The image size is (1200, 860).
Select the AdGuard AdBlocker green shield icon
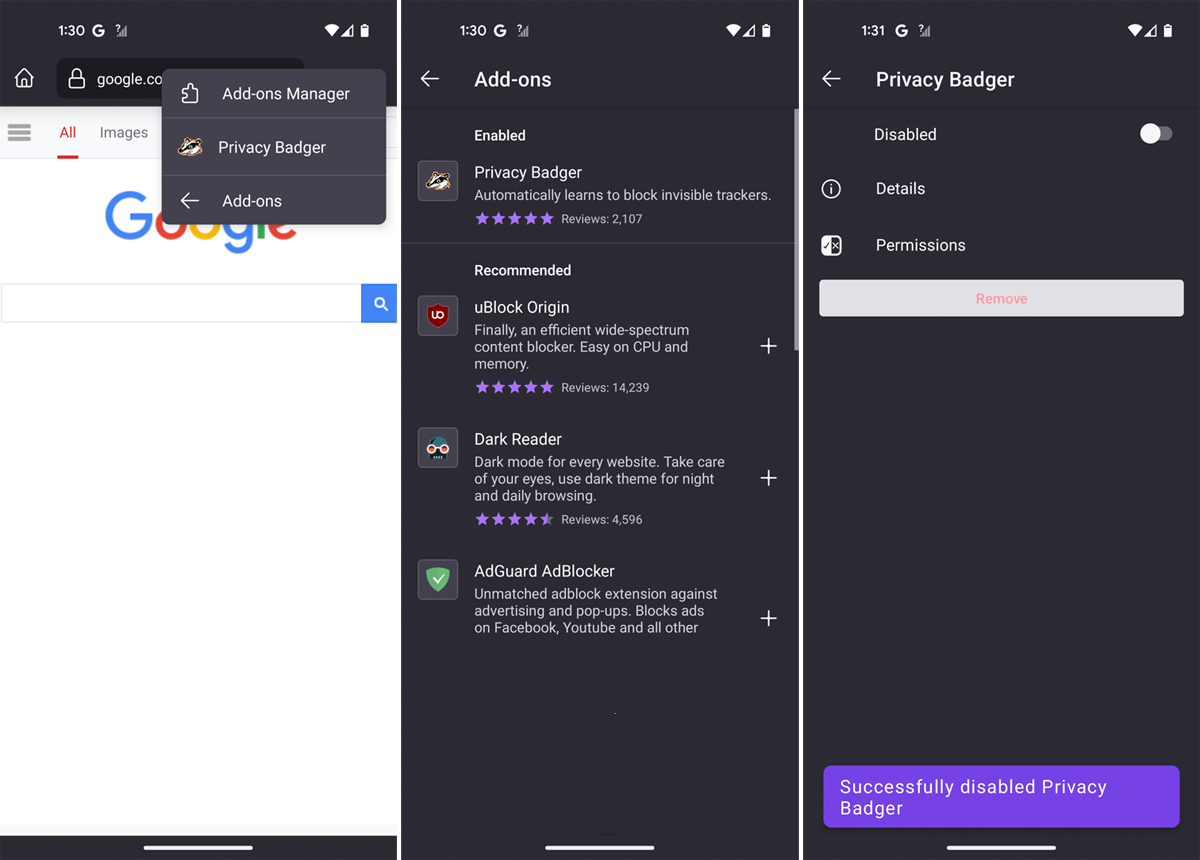[438, 579]
